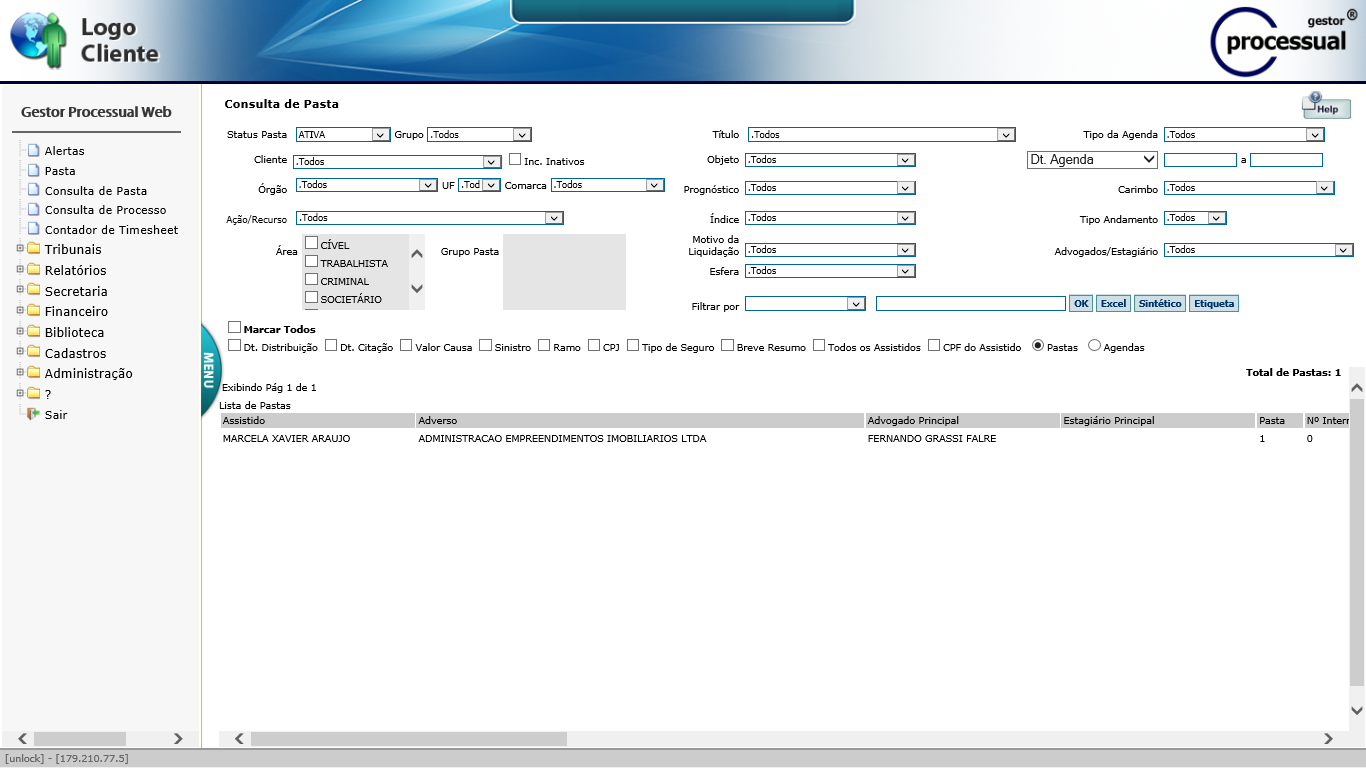Click the Secretaria folder icon
This screenshot has height=768, width=1366.
pyautogui.click(x=33, y=291)
